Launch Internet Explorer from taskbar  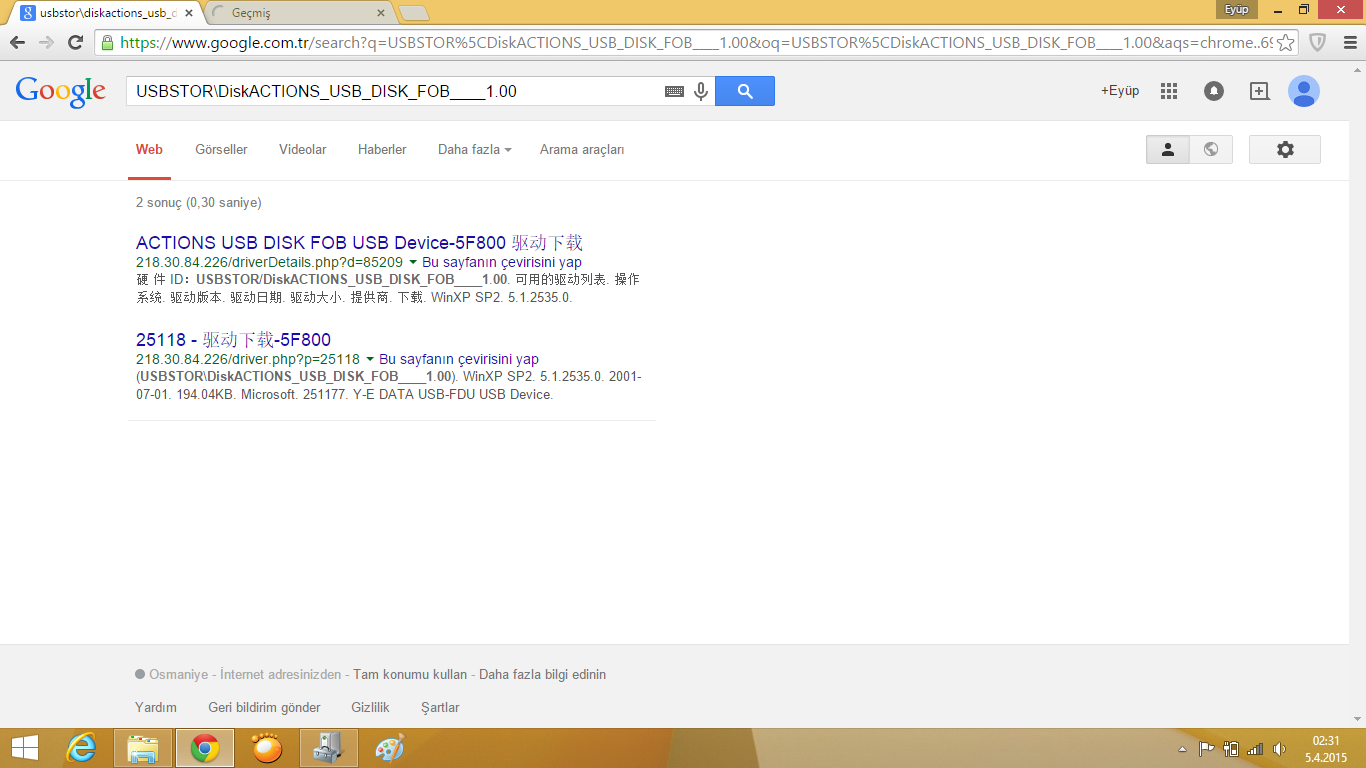82,748
